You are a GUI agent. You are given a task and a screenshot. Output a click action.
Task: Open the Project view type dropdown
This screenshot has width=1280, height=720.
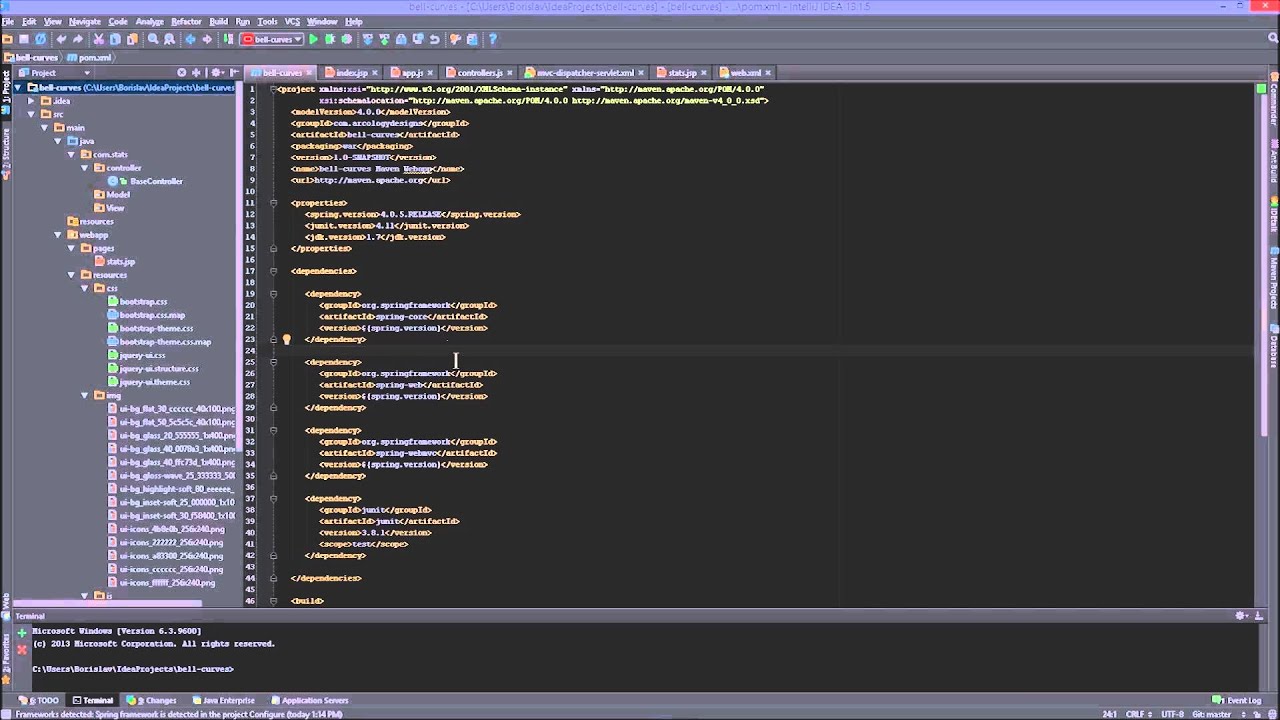[87, 72]
